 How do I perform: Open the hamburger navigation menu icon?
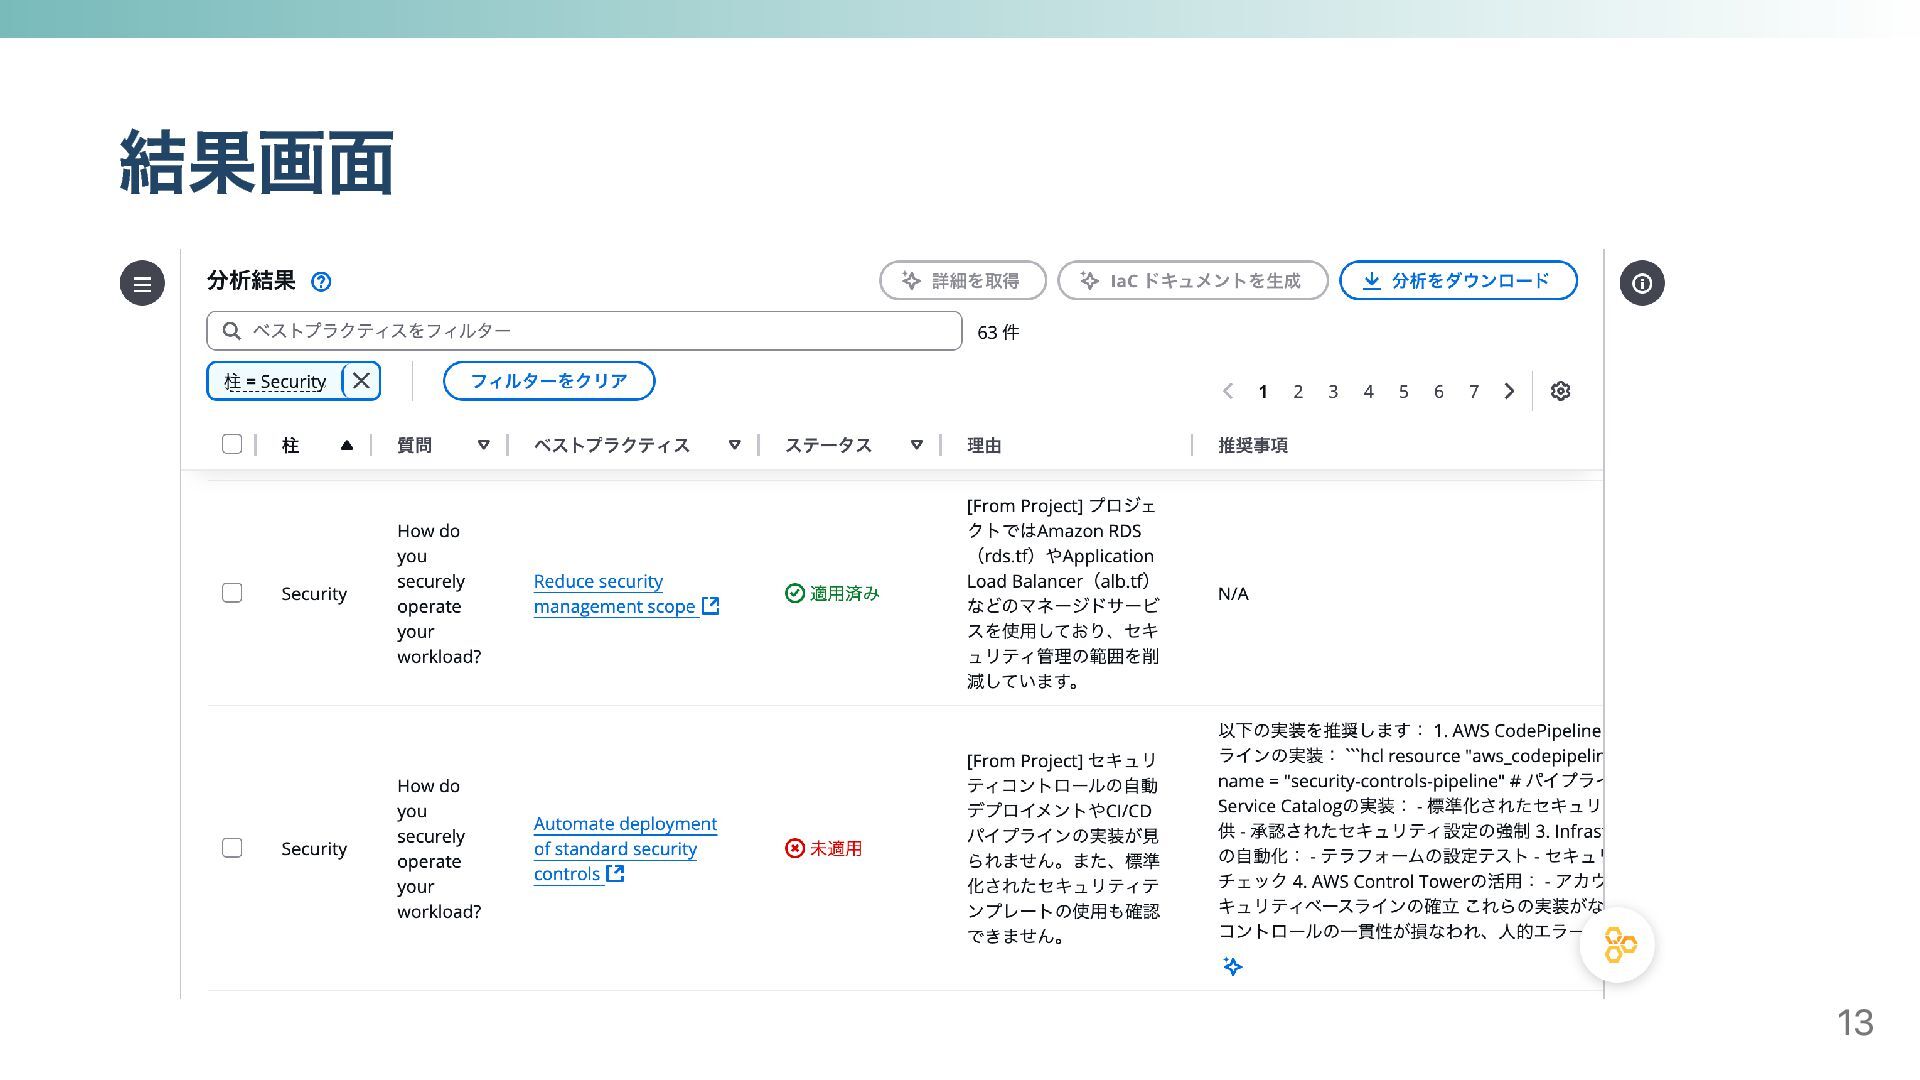[142, 283]
